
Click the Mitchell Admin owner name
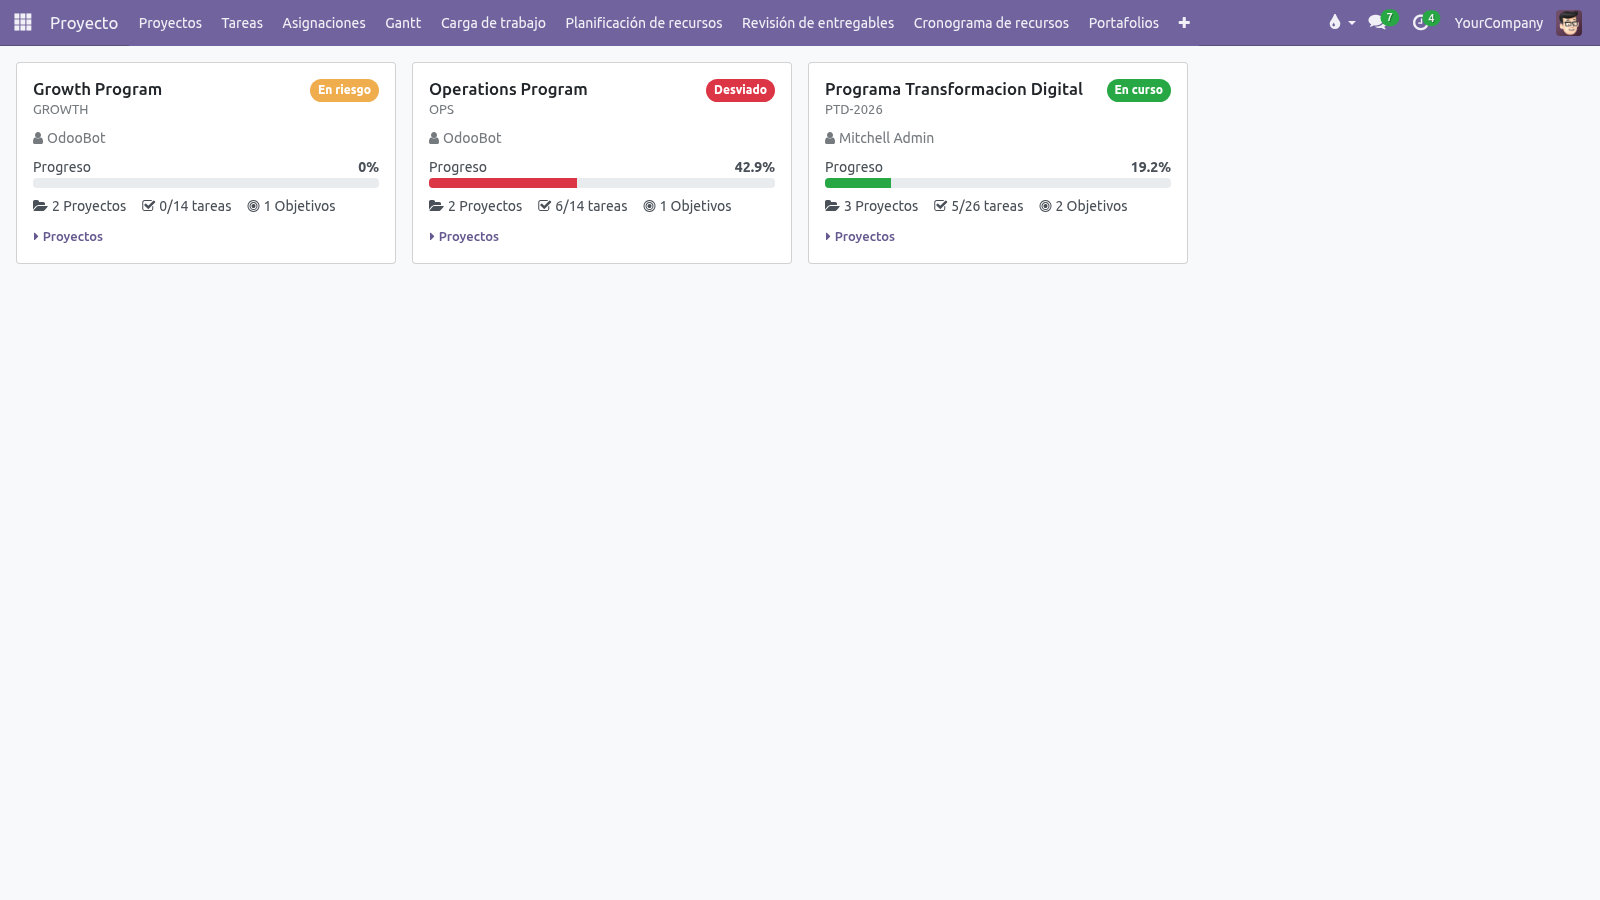coord(886,138)
